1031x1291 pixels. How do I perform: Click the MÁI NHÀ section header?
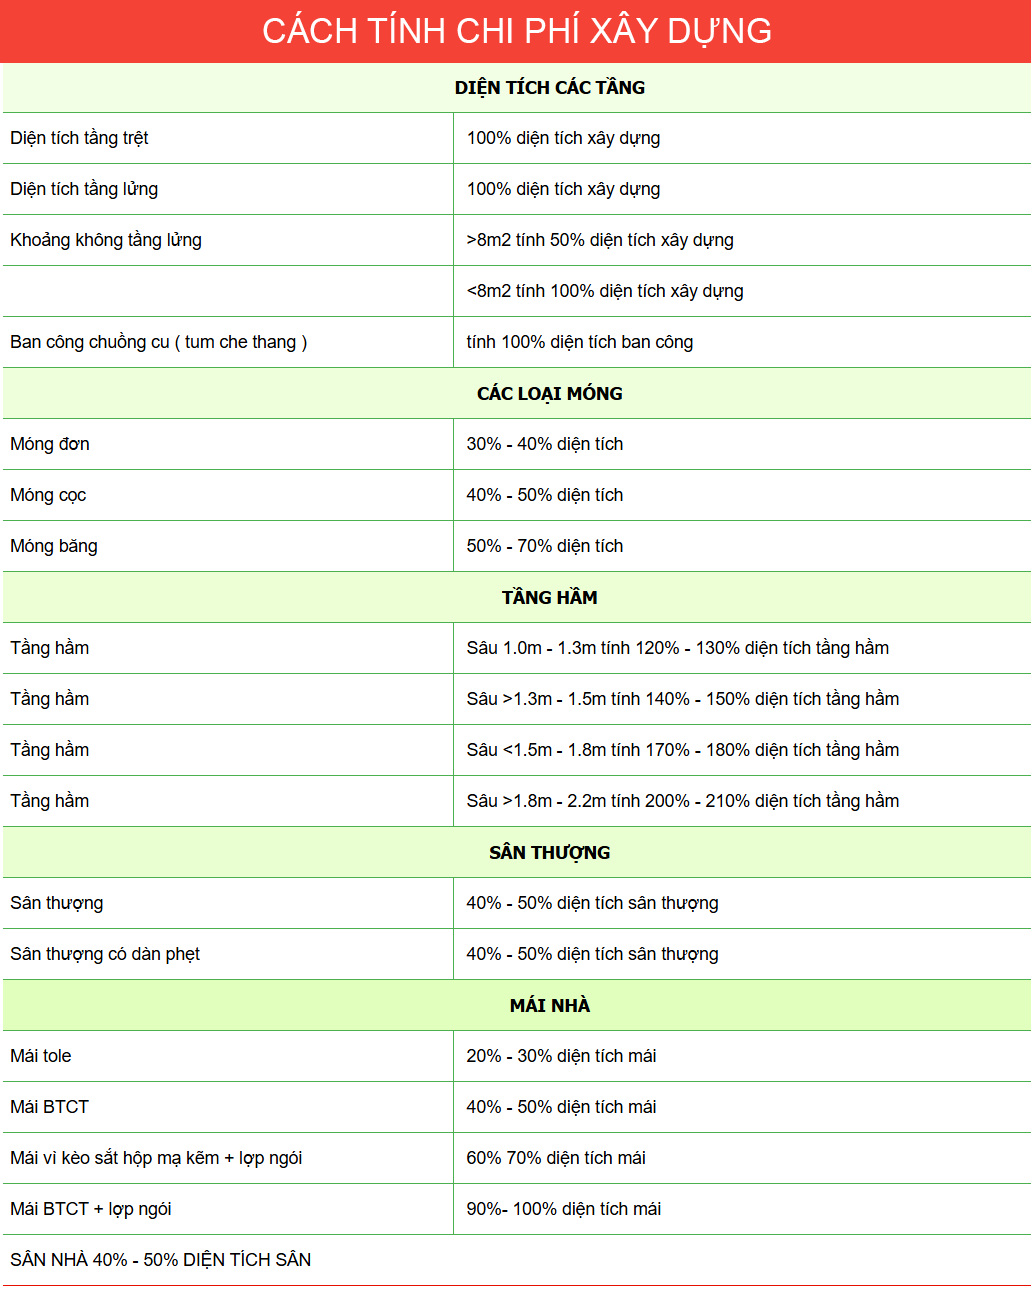549,1006
